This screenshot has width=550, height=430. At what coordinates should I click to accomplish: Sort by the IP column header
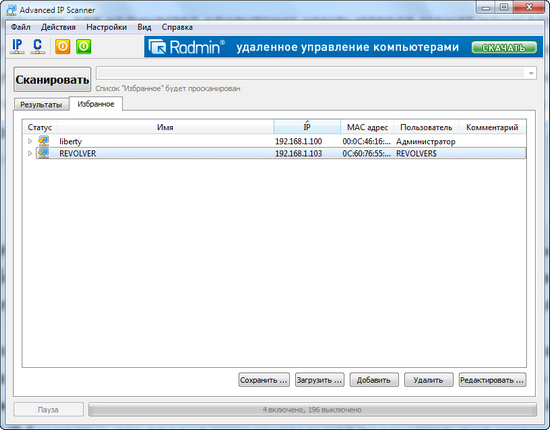click(x=307, y=127)
